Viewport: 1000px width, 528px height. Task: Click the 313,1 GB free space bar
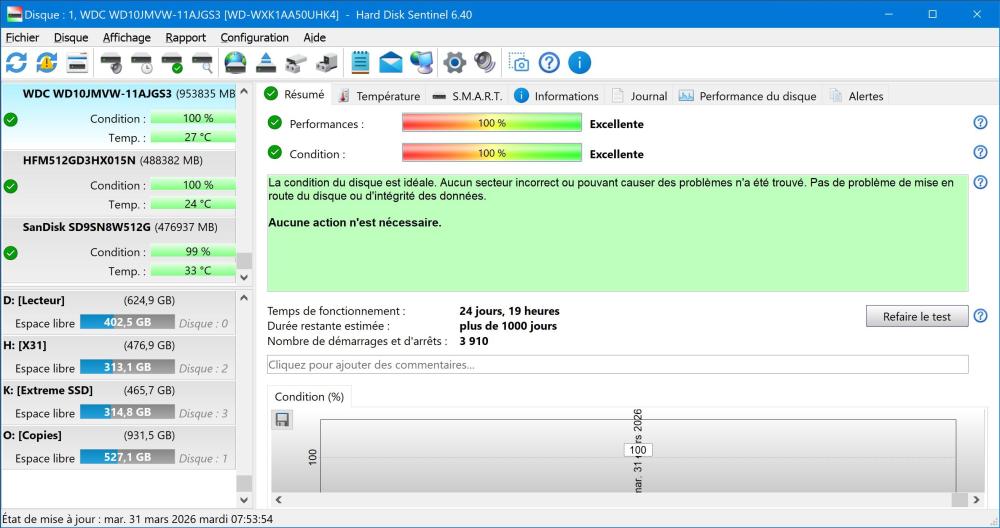tap(127, 367)
